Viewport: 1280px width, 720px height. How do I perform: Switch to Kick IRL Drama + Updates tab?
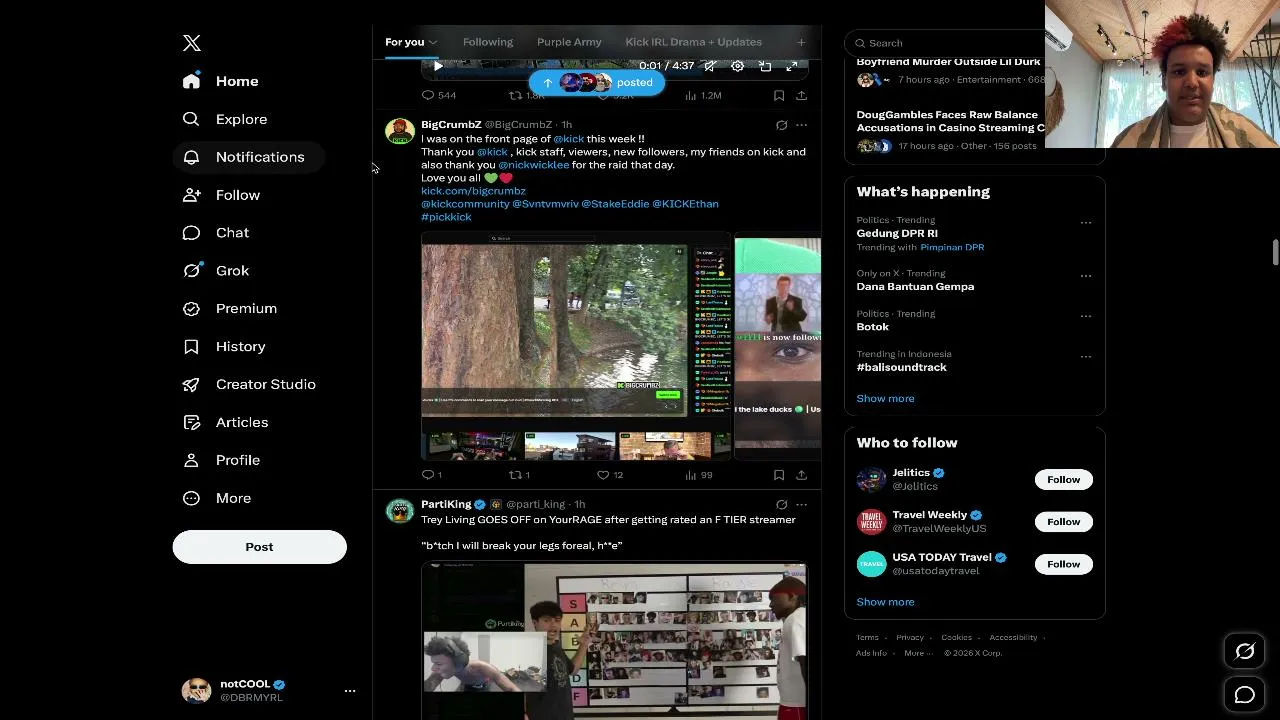tap(693, 42)
